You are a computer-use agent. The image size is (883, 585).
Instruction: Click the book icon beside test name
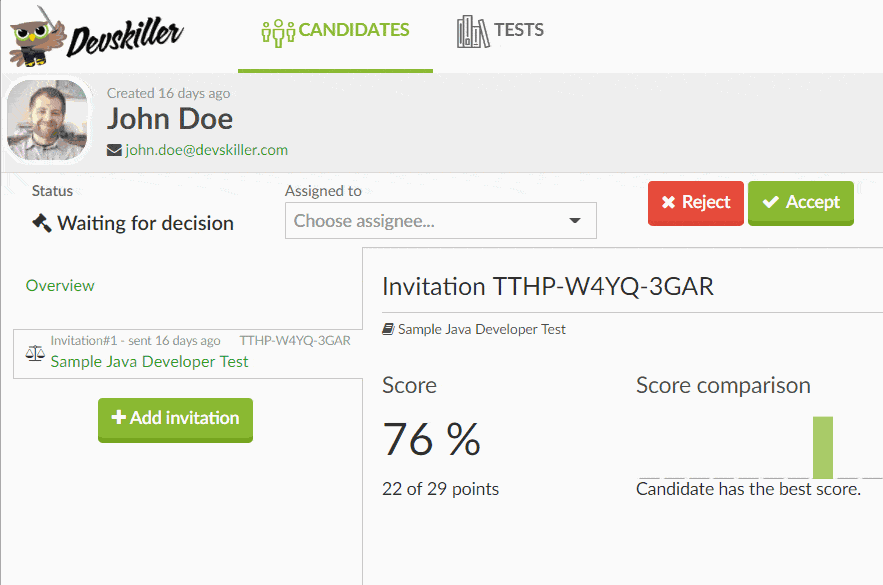(x=388, y=329)
